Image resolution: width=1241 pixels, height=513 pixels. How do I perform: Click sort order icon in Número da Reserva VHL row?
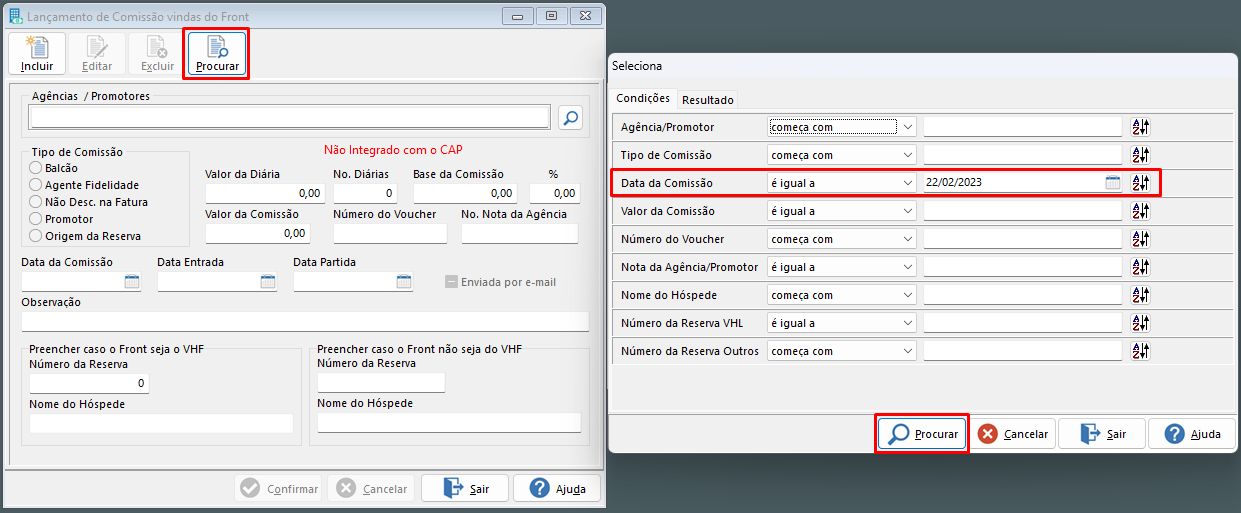pyautogui.click(x=1141, y=323)
